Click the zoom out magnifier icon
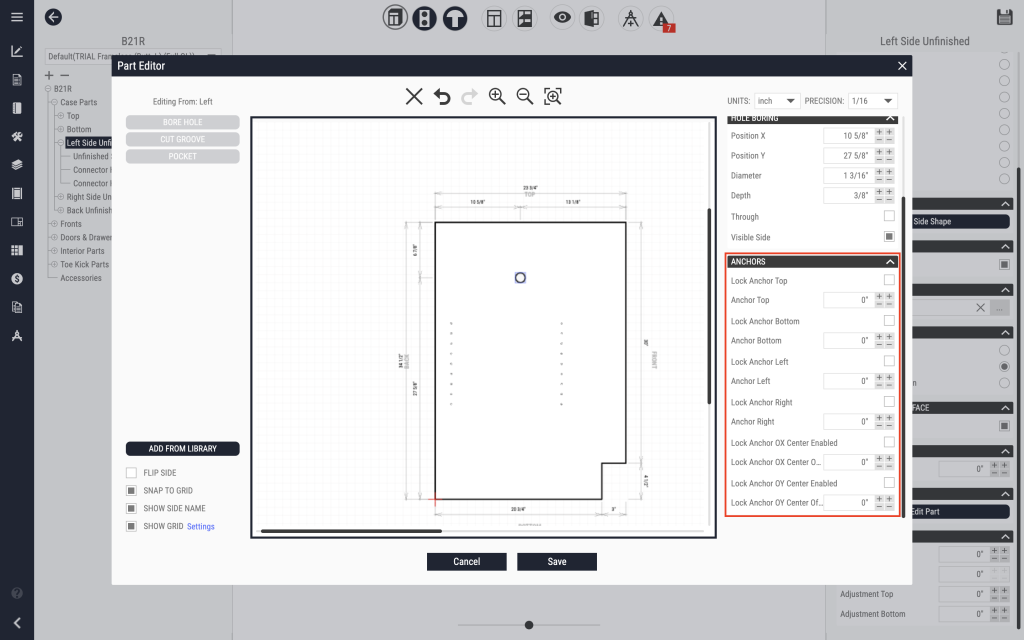This screenshot has height=640, width=1024. coord(524,97)
